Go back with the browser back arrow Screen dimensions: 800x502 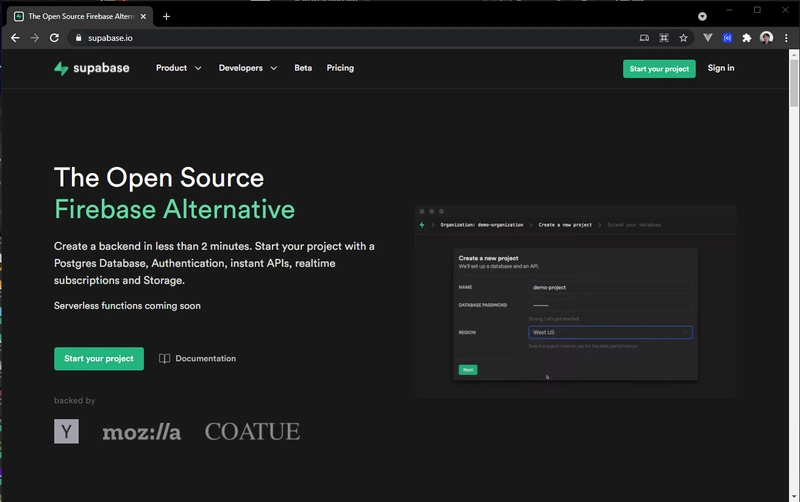(x=15, y=38)
